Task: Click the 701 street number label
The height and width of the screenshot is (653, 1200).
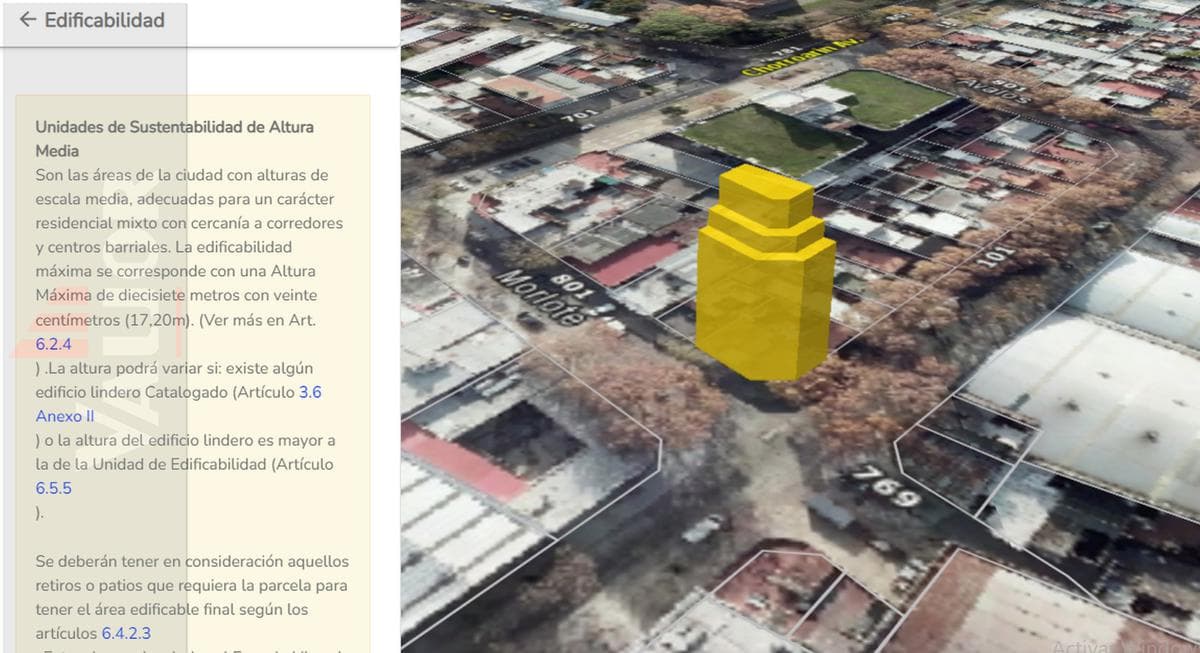Action: (x=579, y=117)
